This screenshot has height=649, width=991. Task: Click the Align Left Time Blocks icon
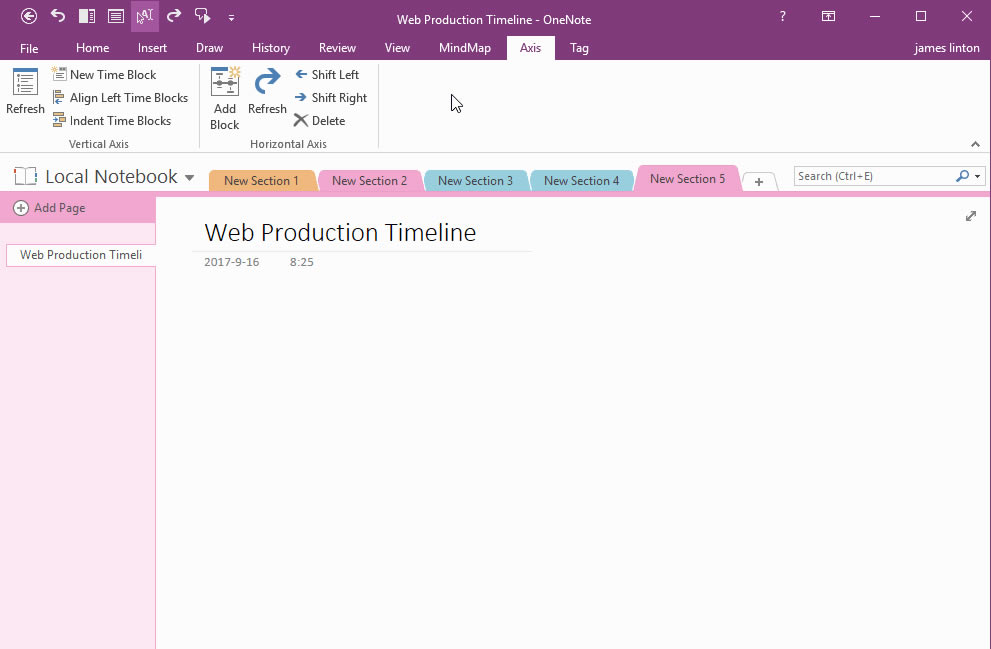pos(61,97)
